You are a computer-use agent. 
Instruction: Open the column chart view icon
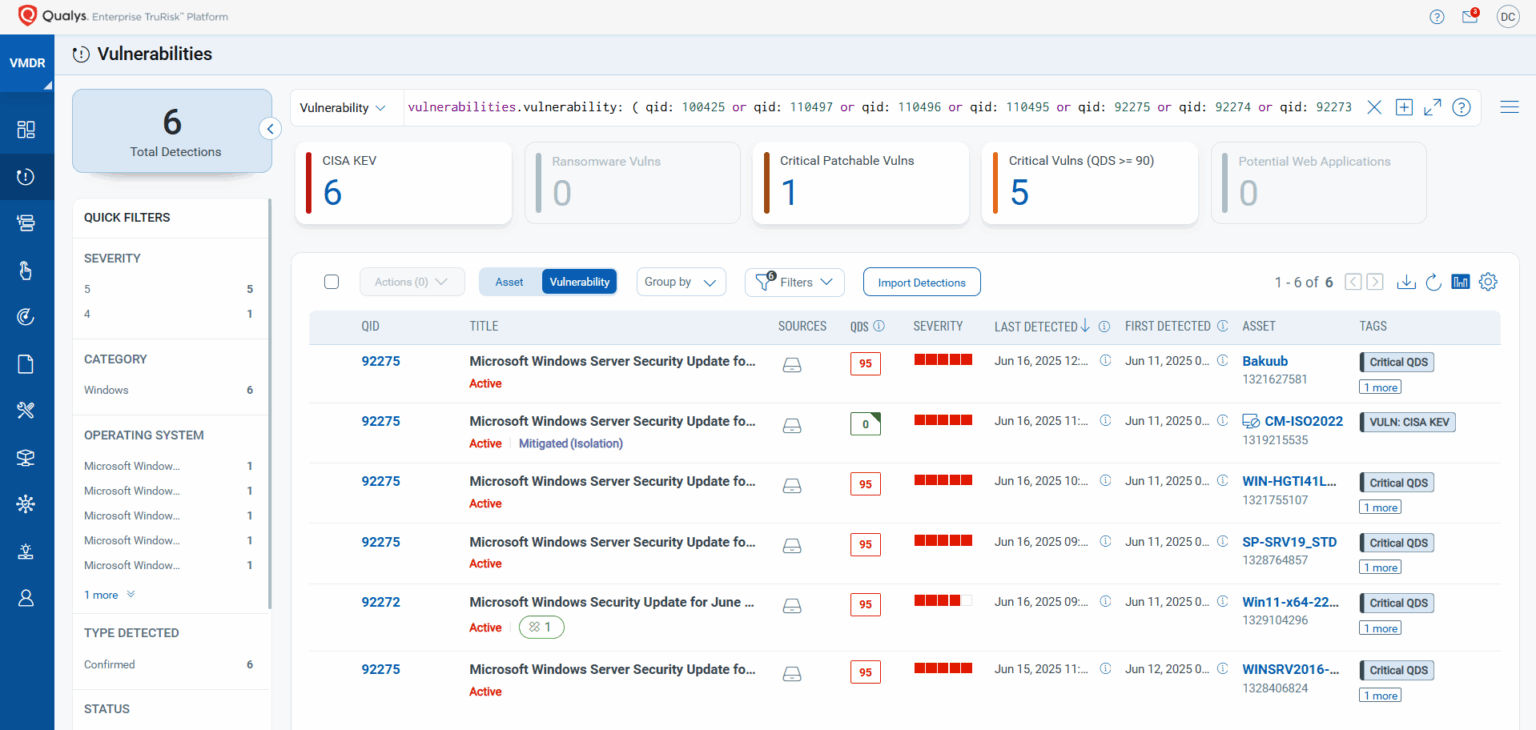1460,282
